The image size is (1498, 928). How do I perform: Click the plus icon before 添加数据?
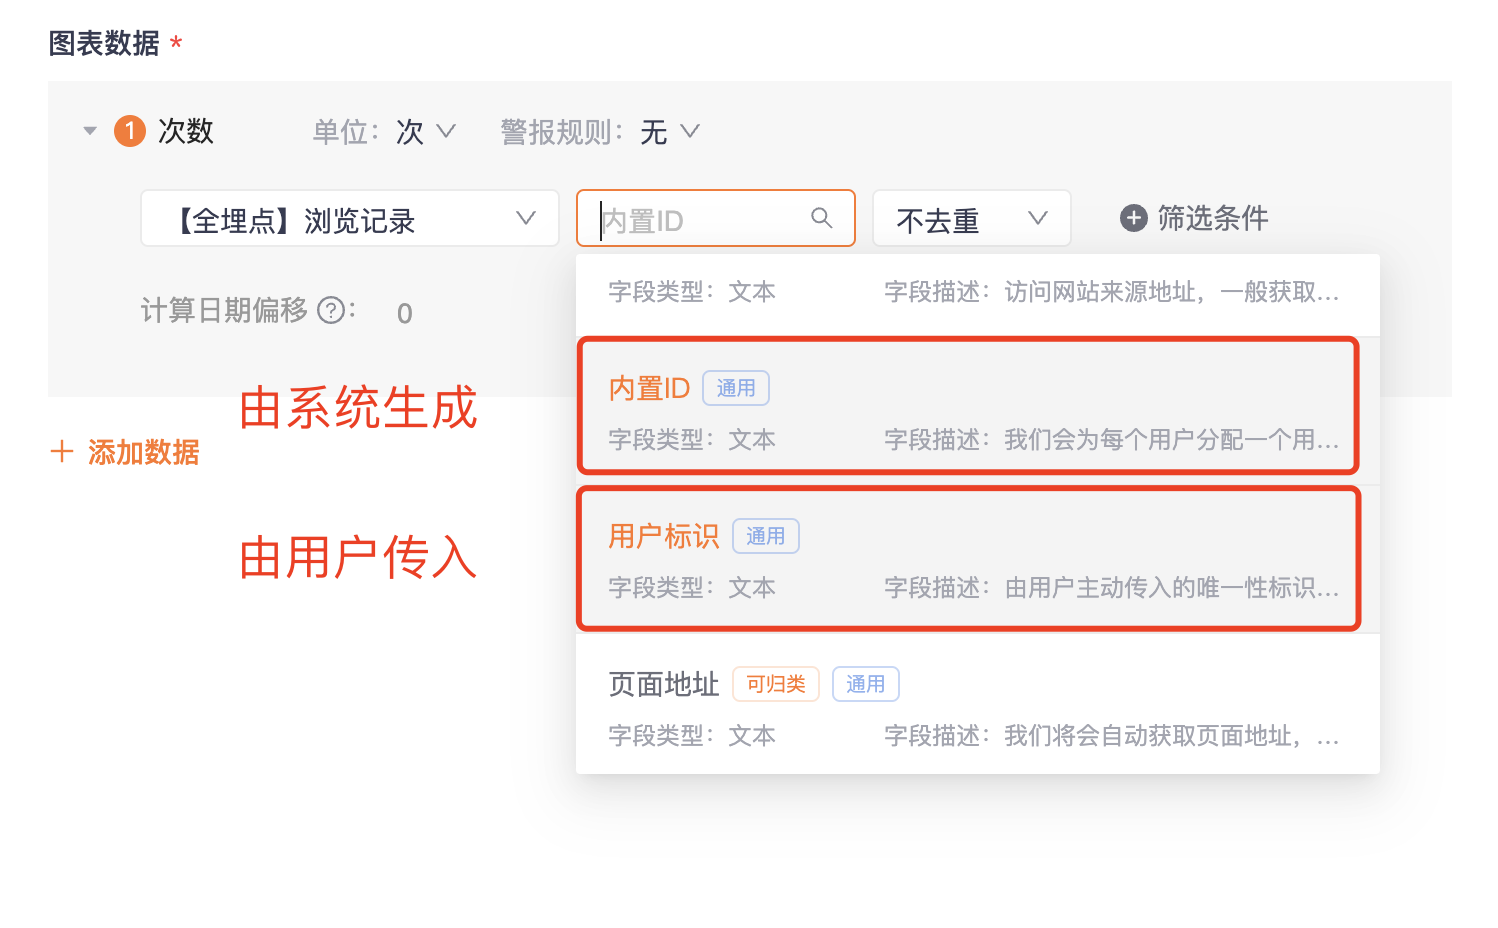coord(62,452)
